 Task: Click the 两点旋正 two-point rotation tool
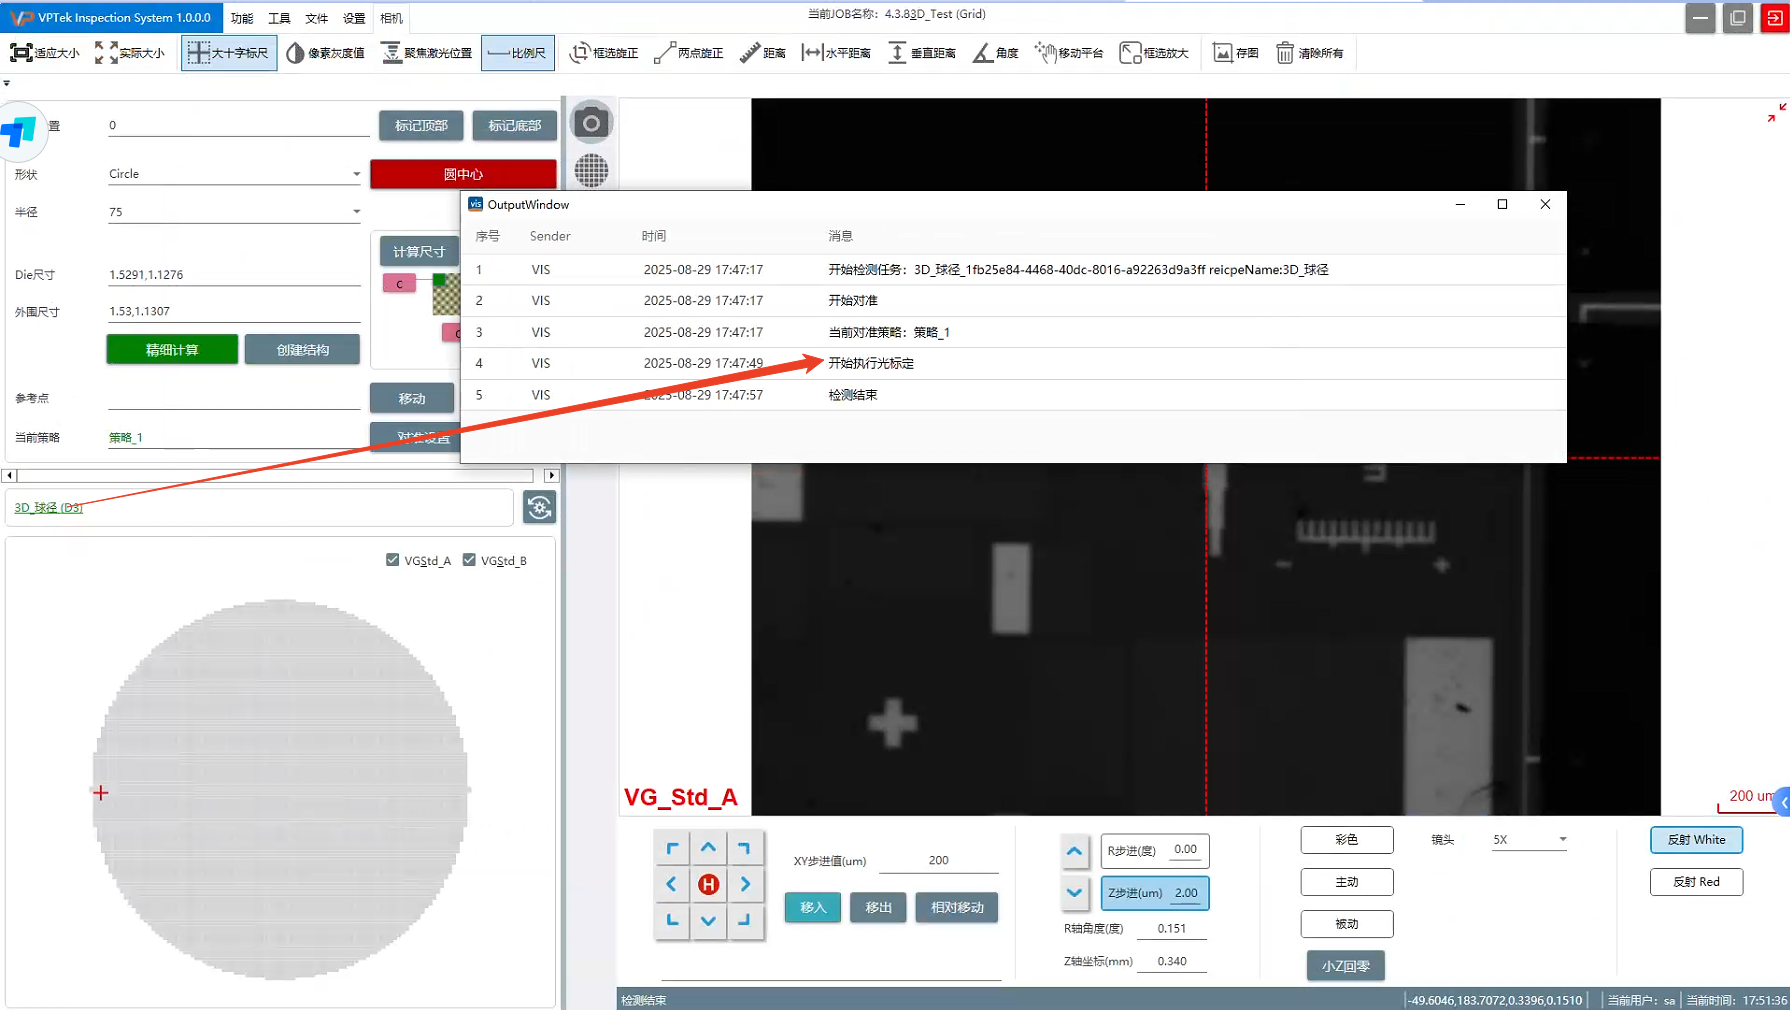click(688, 53)
